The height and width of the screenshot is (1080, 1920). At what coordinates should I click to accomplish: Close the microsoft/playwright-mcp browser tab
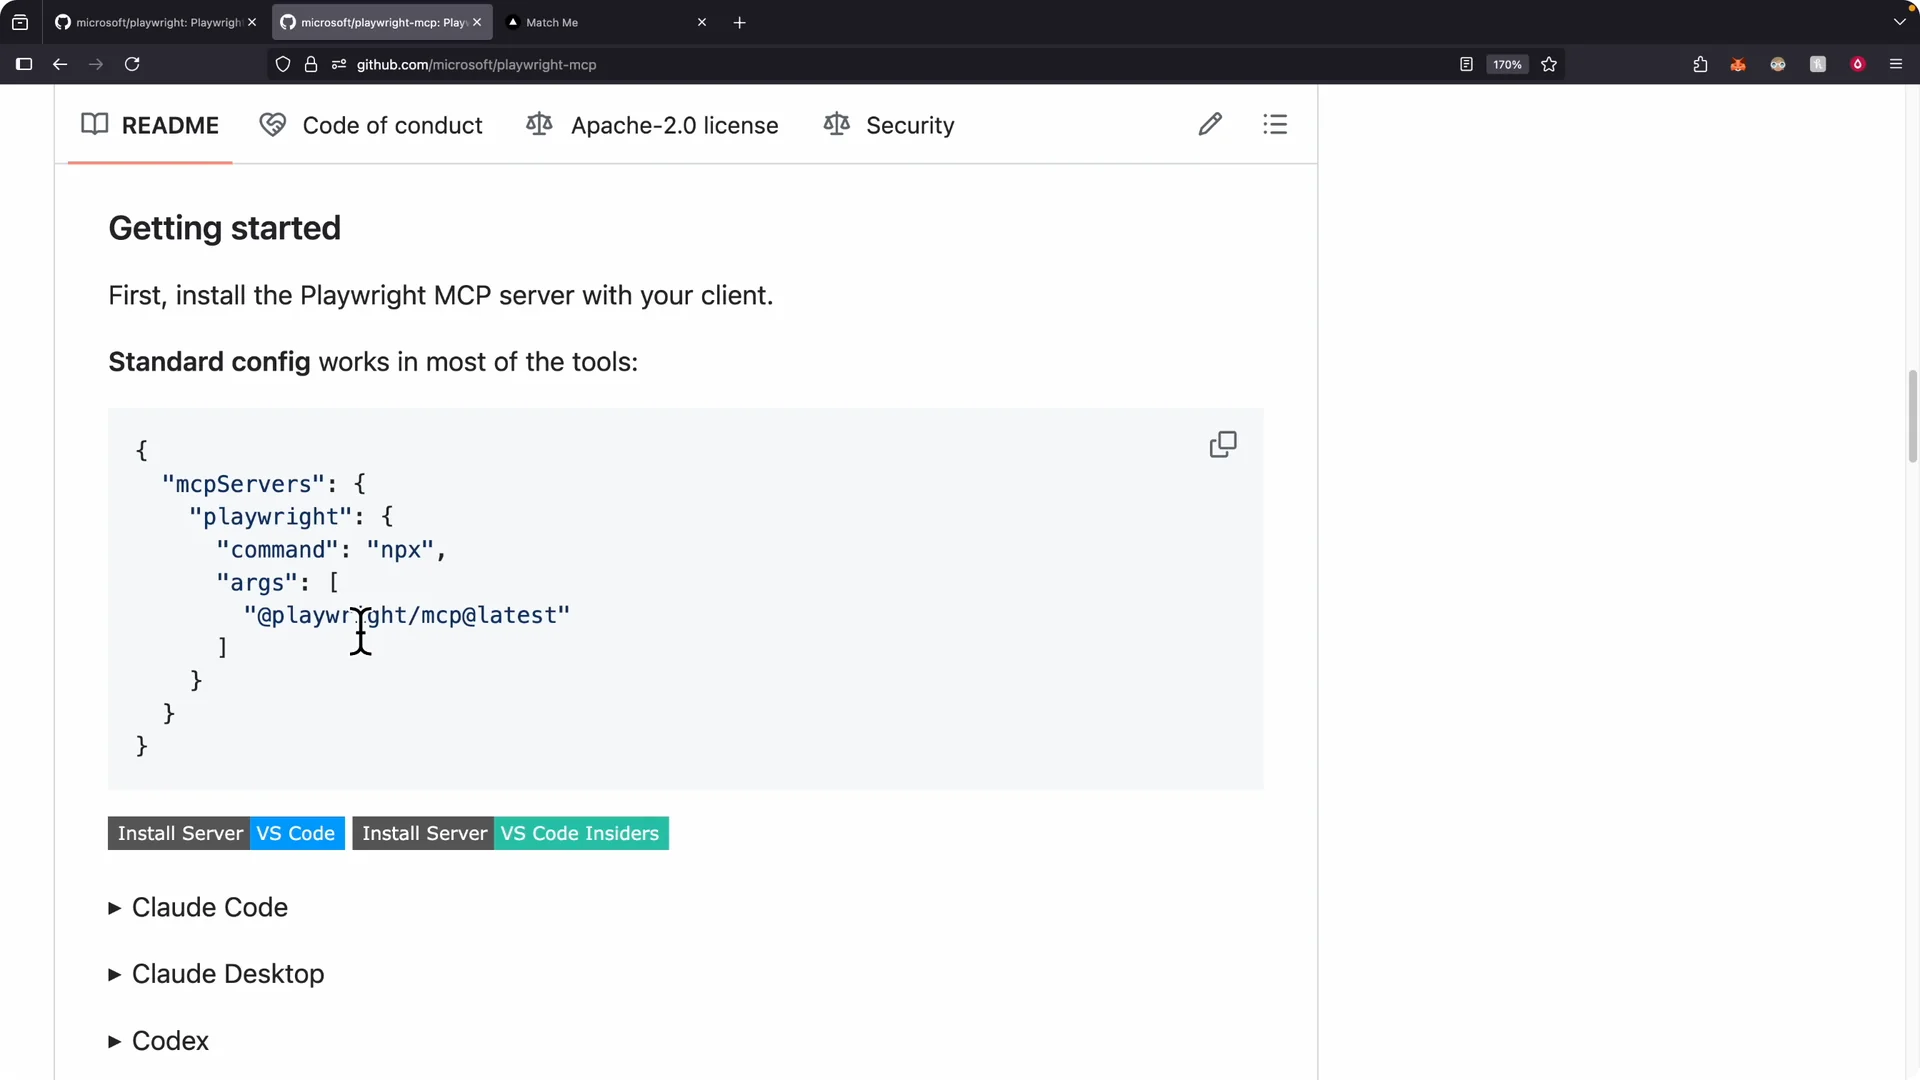(x=477, y=22)
